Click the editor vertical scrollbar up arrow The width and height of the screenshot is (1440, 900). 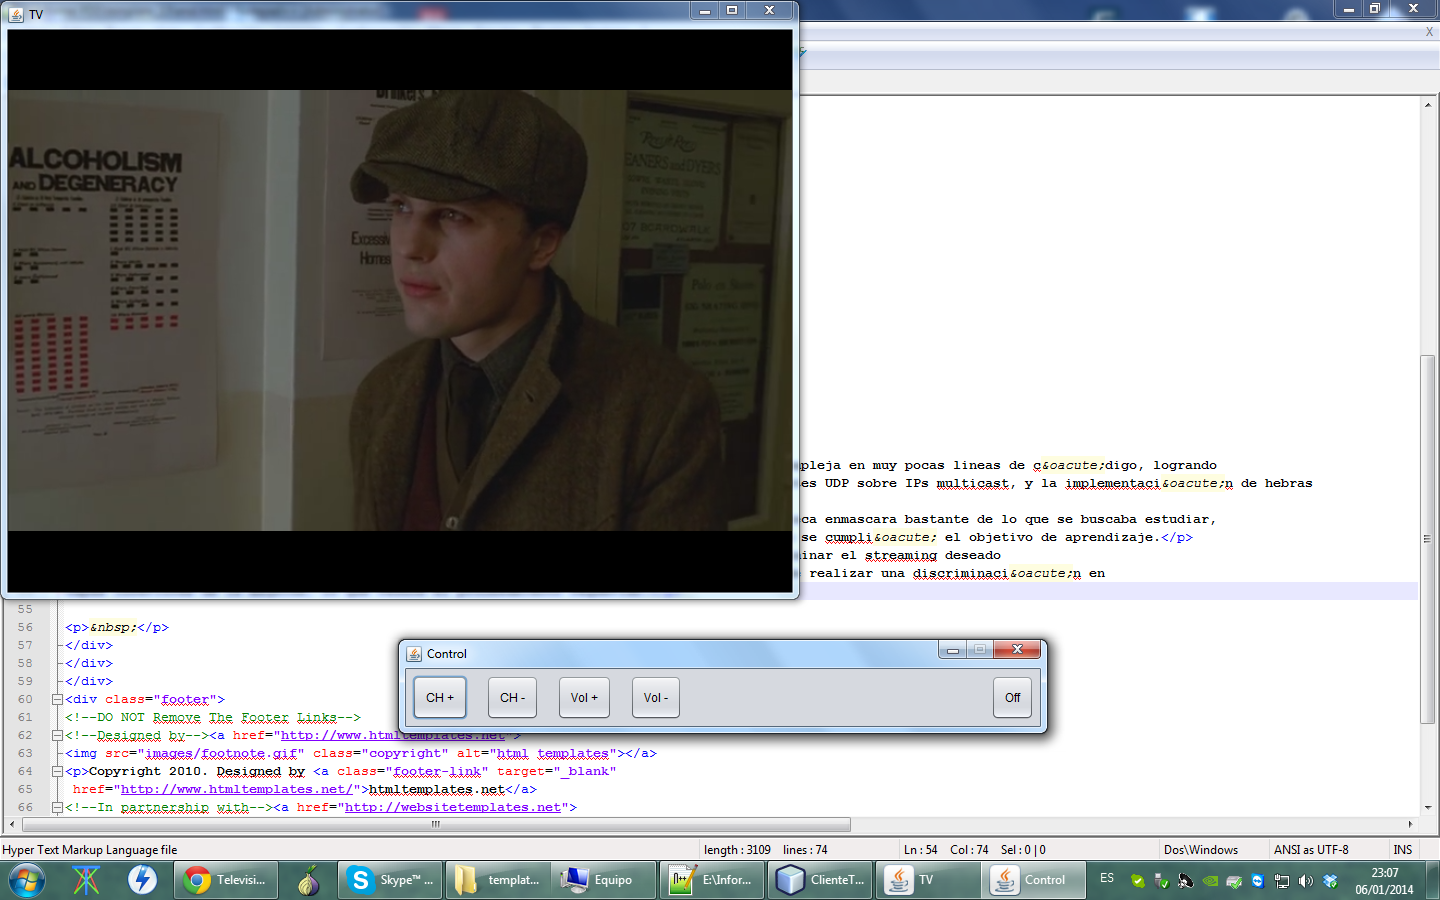1428,105
